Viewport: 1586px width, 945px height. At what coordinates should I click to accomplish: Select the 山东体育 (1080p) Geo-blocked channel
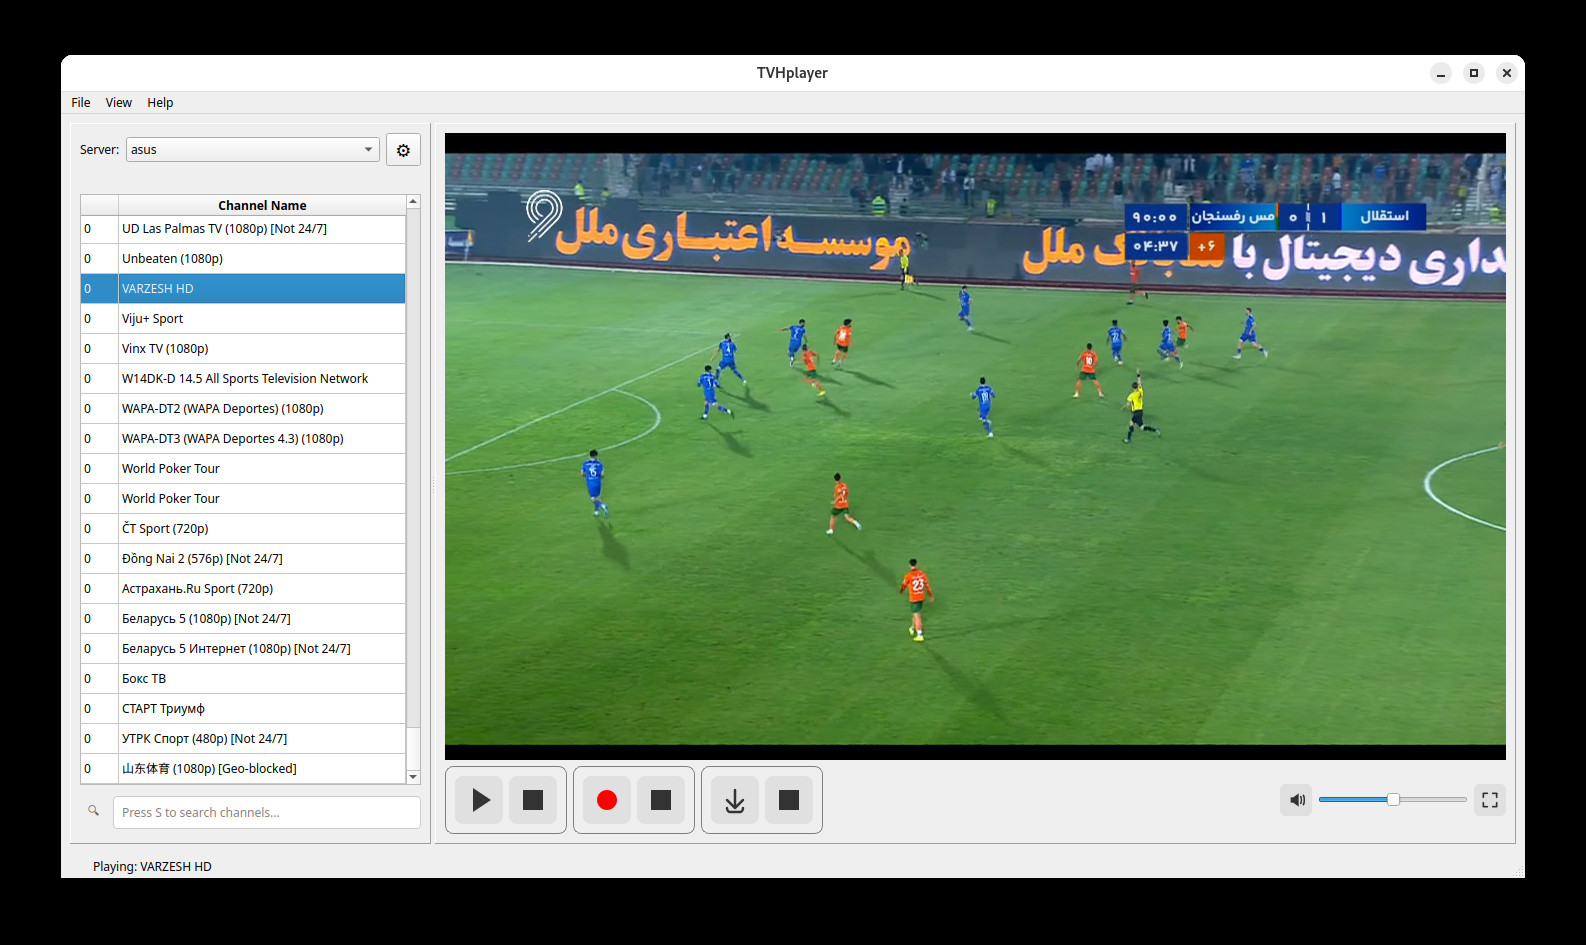click(x=243, y=769)
